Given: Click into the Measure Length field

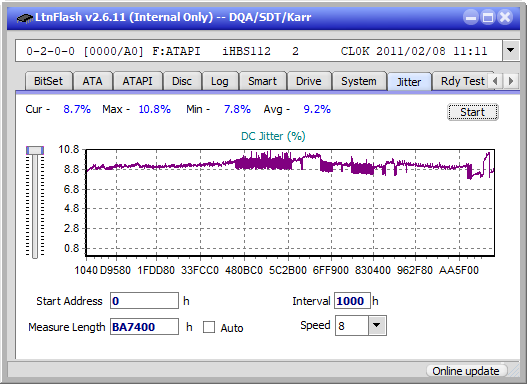Looking at the screenshot, I should pyautogui.click(x=144, y=327).
